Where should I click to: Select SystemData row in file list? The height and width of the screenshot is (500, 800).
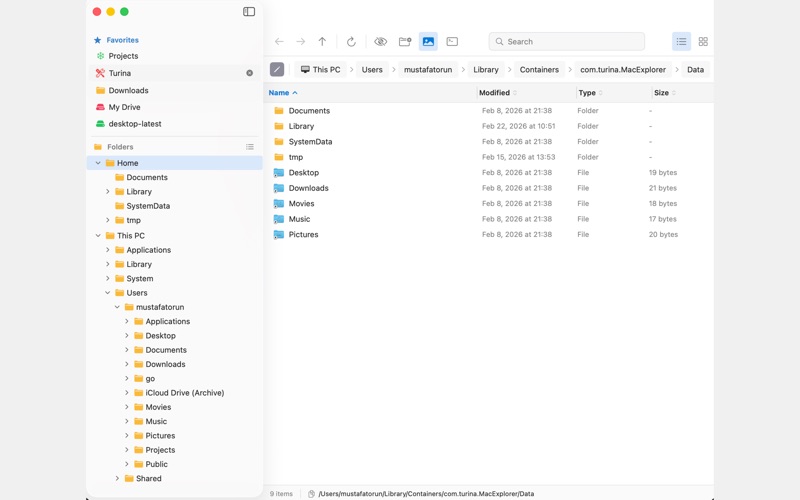(x=488, y=142)
